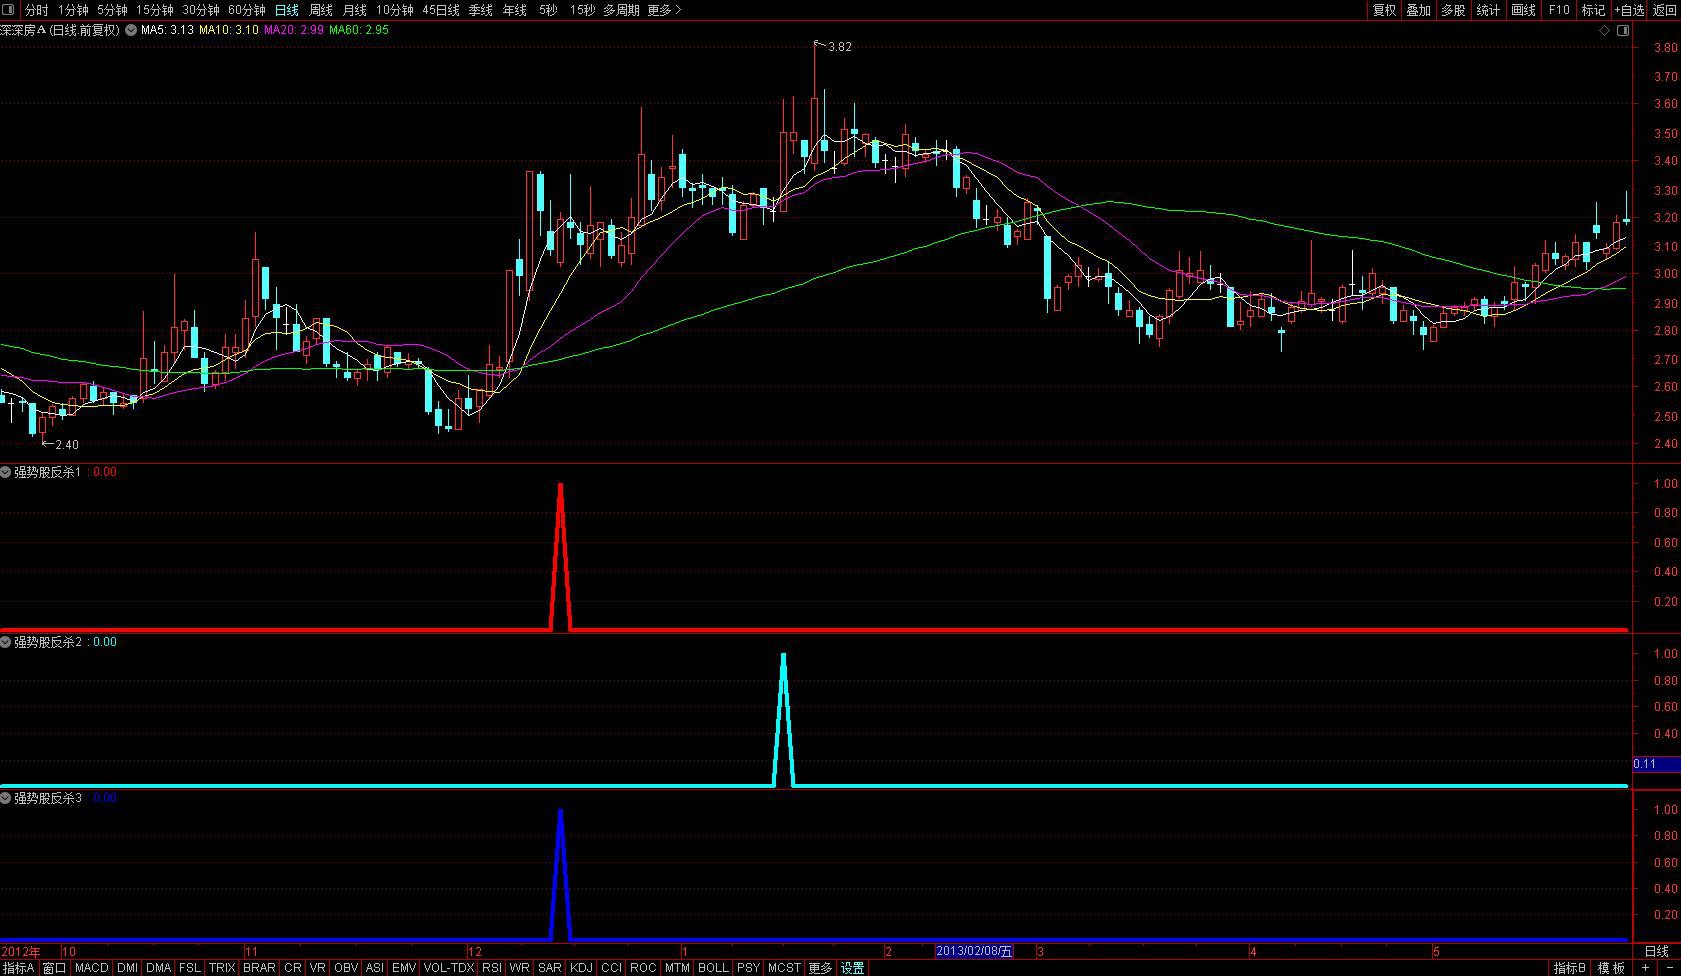Apply the ASI indicator

pos(375,968)
